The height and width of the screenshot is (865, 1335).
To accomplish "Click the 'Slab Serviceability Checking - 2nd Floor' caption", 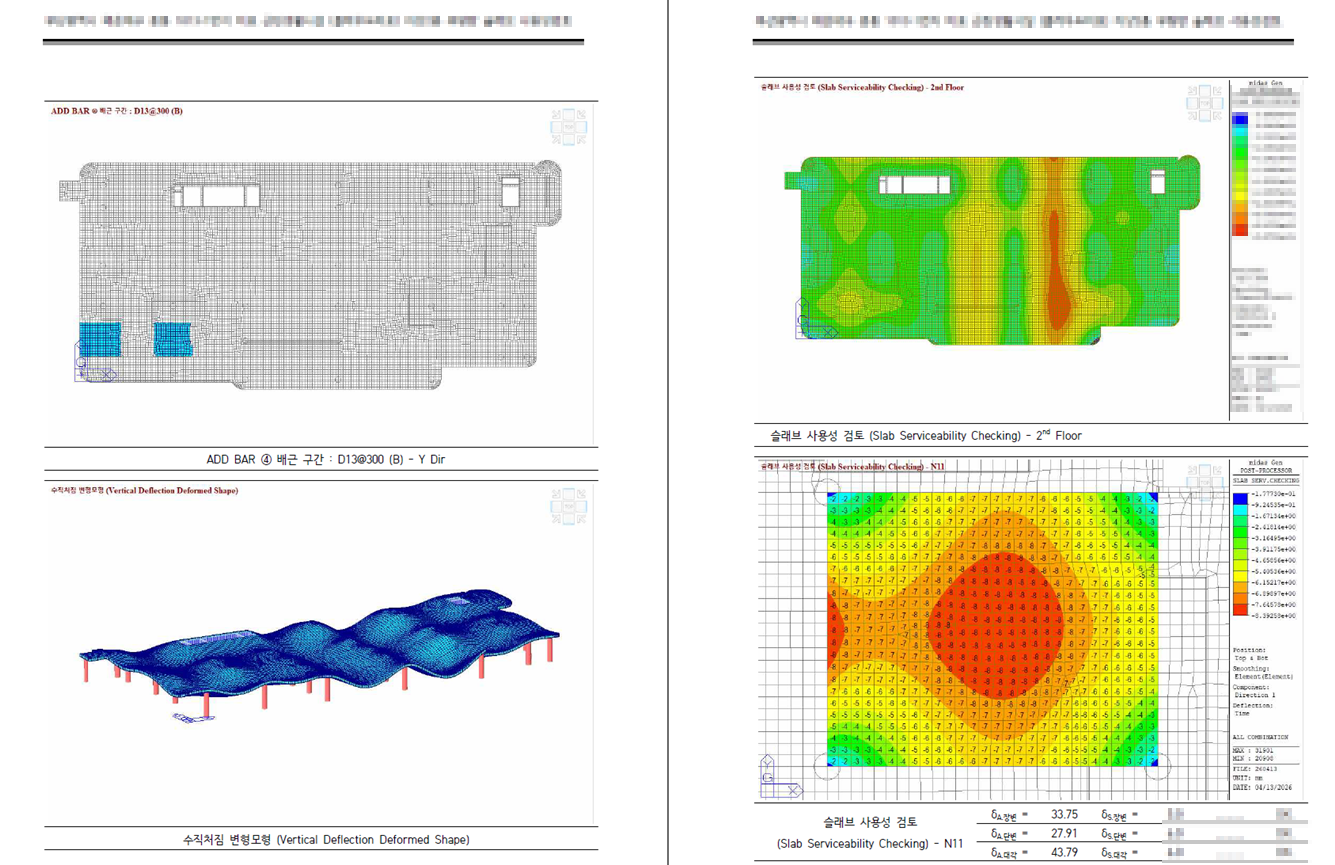I will coord(926,436).
